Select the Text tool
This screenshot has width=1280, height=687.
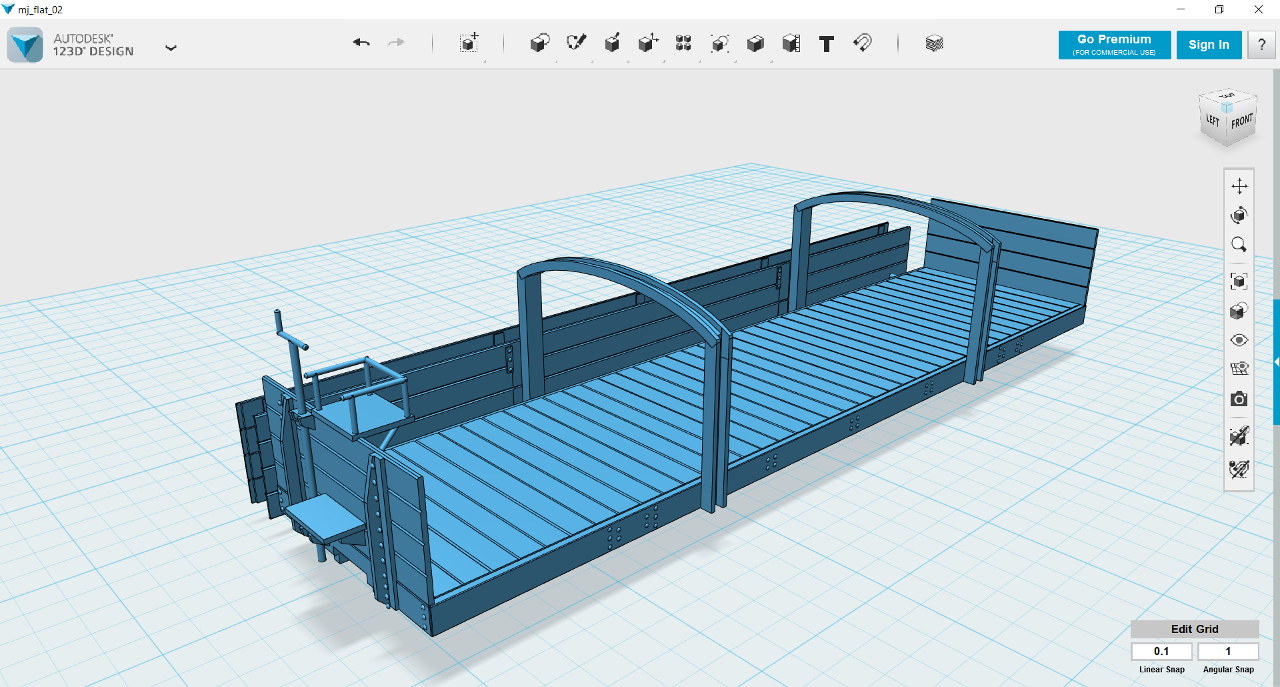[826, 44]
